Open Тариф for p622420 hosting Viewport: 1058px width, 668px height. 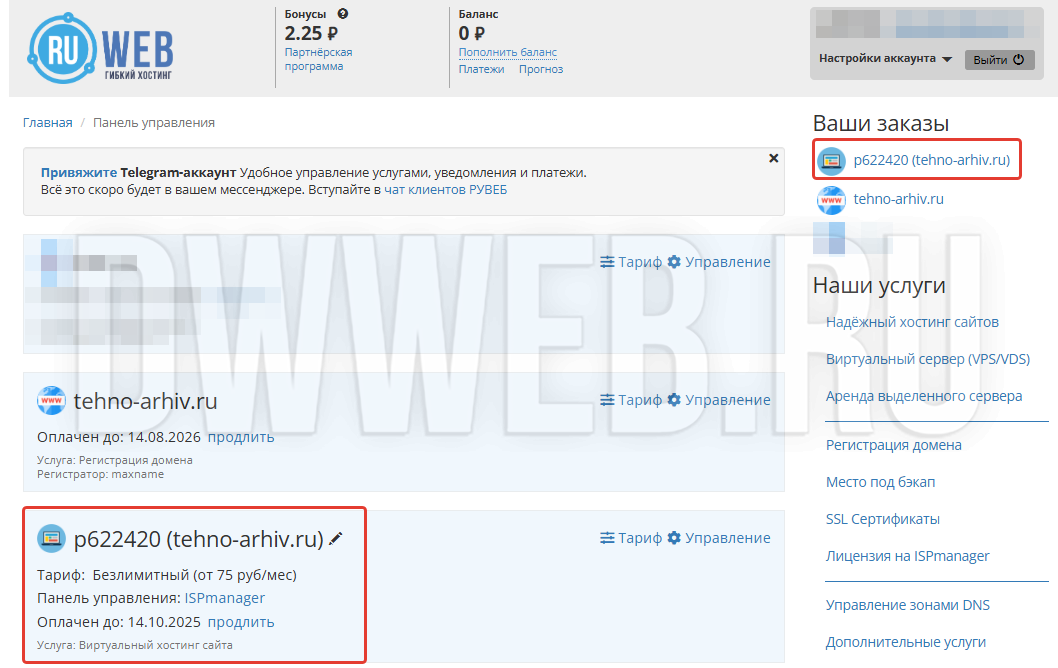tap(630, 538)
